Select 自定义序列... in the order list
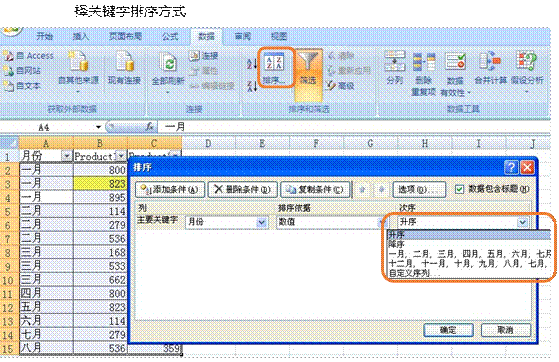 (470, 273)
